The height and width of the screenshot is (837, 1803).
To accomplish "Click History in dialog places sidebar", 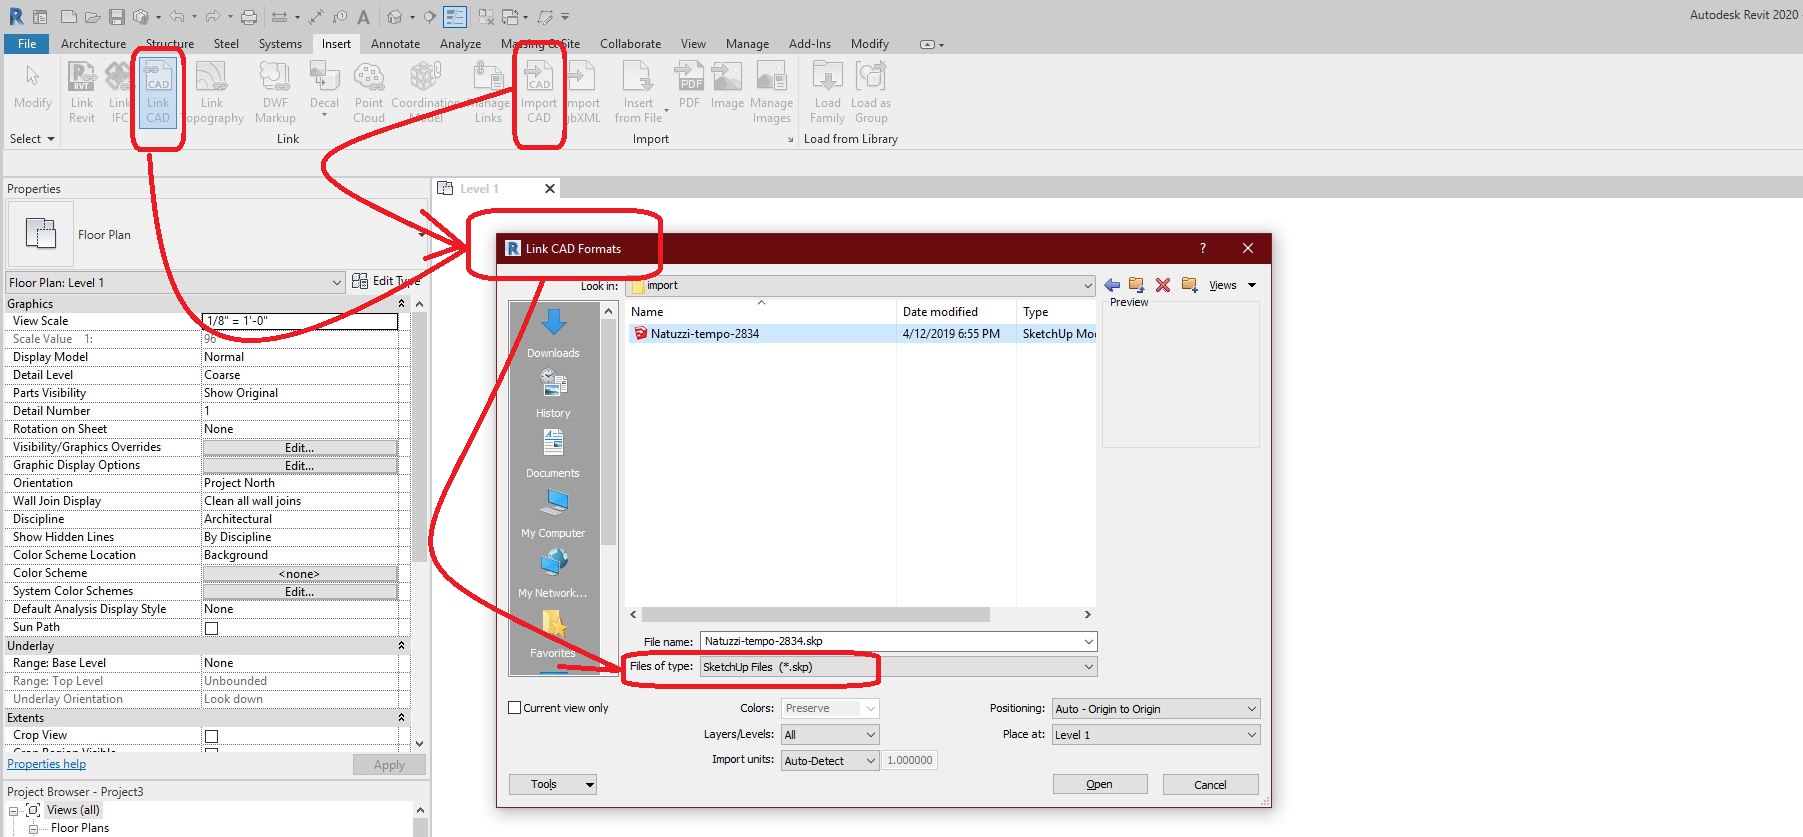I will coord(553,393).
